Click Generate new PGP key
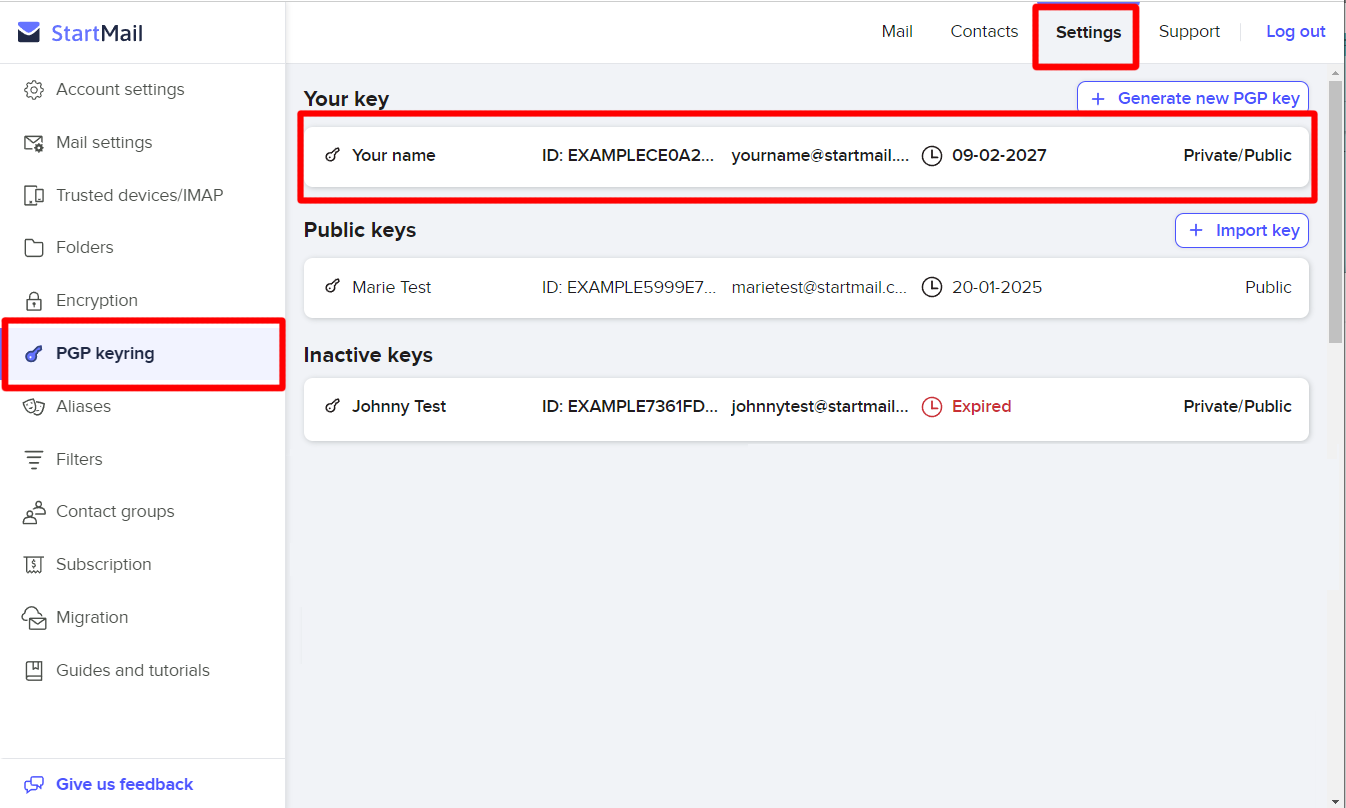The image size is (1346, 808). (1192, 98)
